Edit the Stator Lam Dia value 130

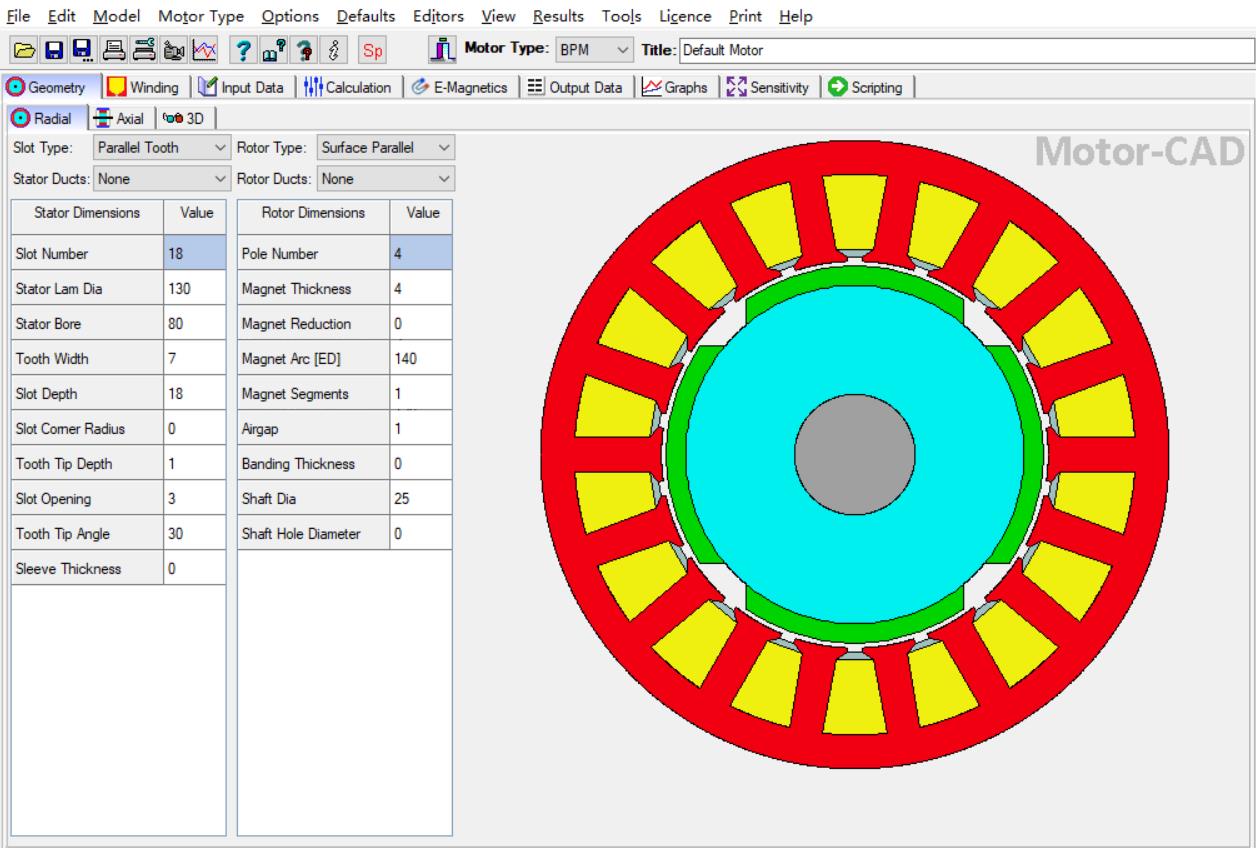[194, 288]
